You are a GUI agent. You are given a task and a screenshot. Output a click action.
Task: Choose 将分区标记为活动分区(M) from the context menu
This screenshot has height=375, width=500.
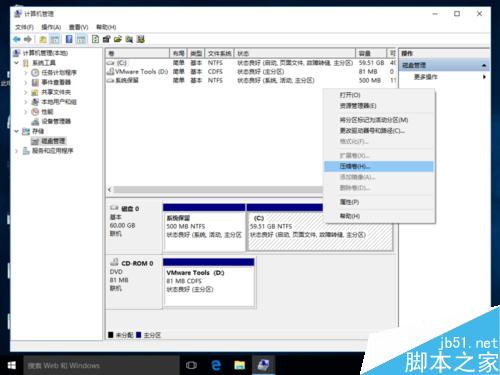pyautogui.click(x=379, y=120)
